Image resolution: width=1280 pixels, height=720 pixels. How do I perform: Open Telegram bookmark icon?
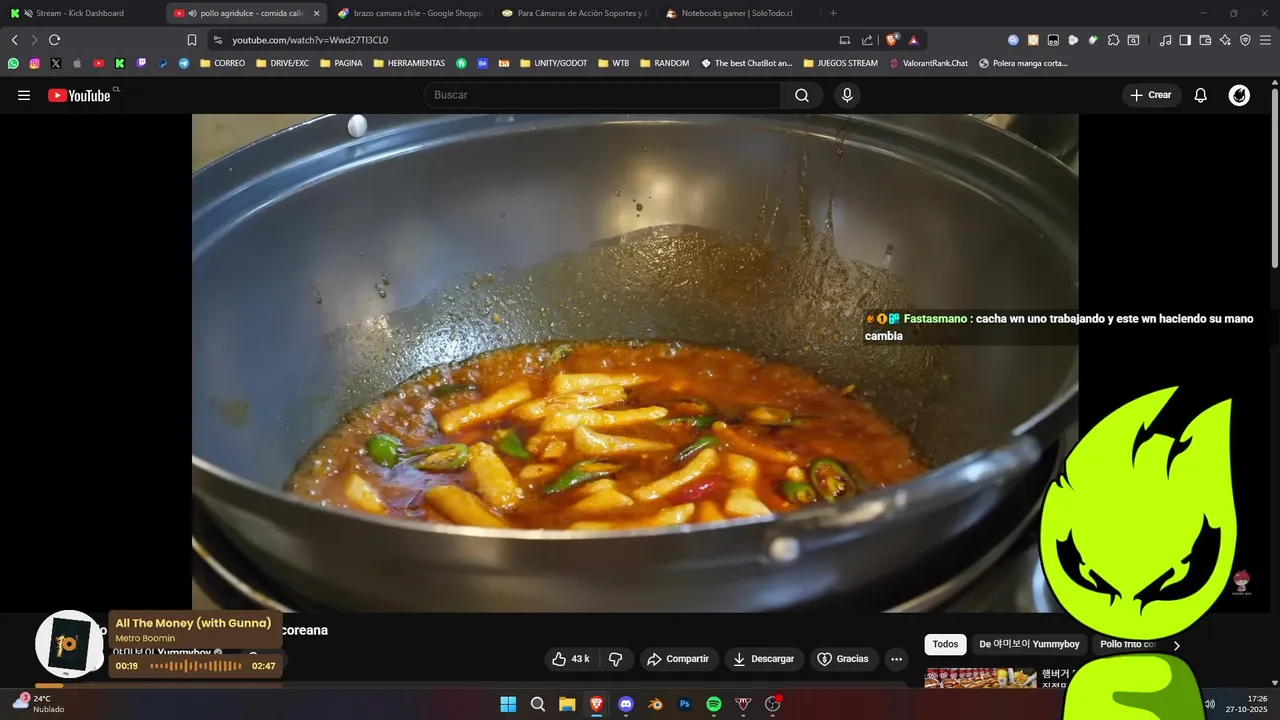[184, 63]
